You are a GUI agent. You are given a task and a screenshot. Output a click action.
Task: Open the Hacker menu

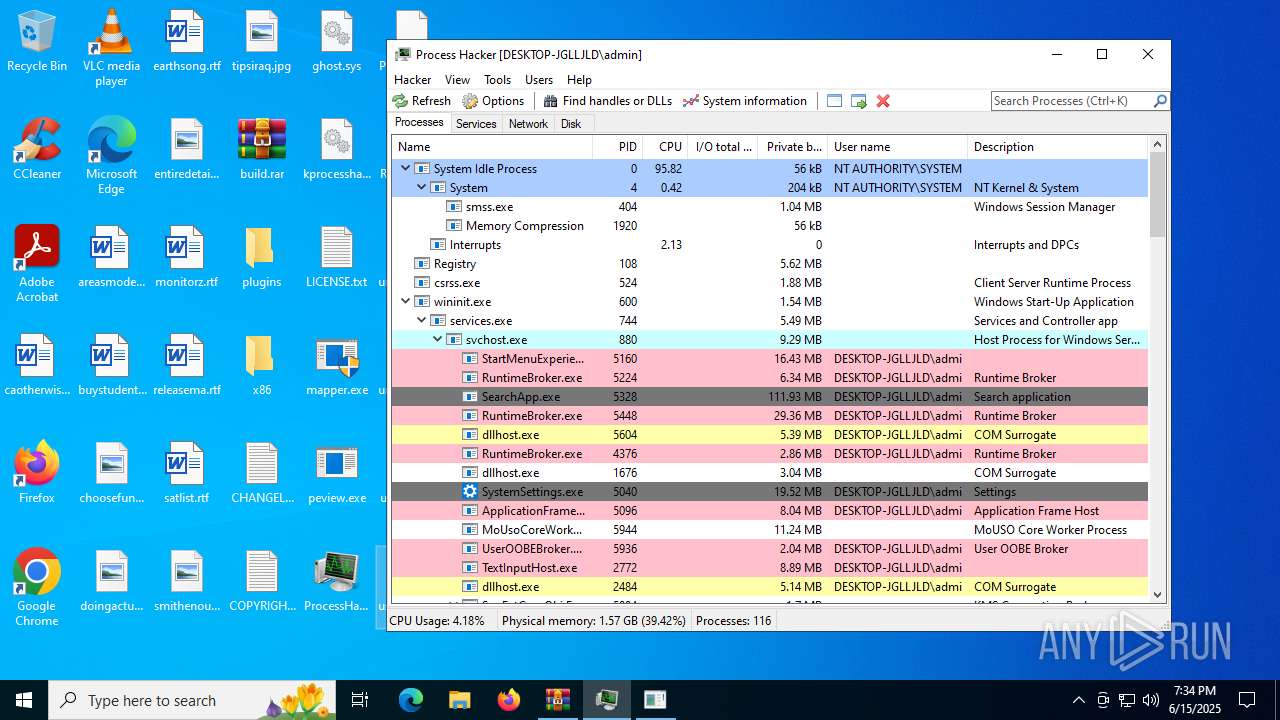412,80
